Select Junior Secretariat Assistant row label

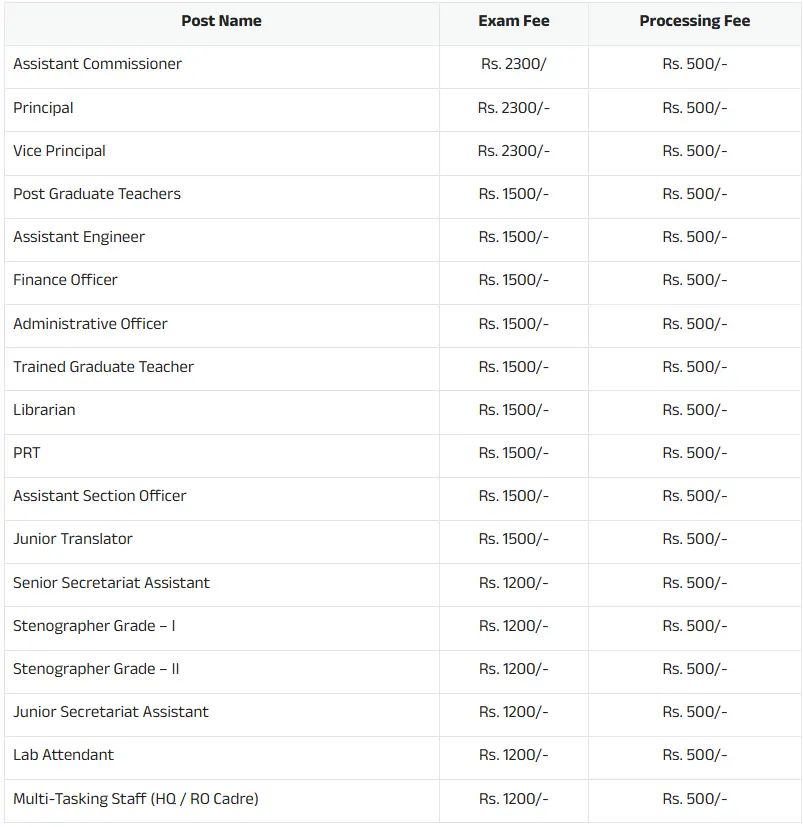click(x=111, y=712)
